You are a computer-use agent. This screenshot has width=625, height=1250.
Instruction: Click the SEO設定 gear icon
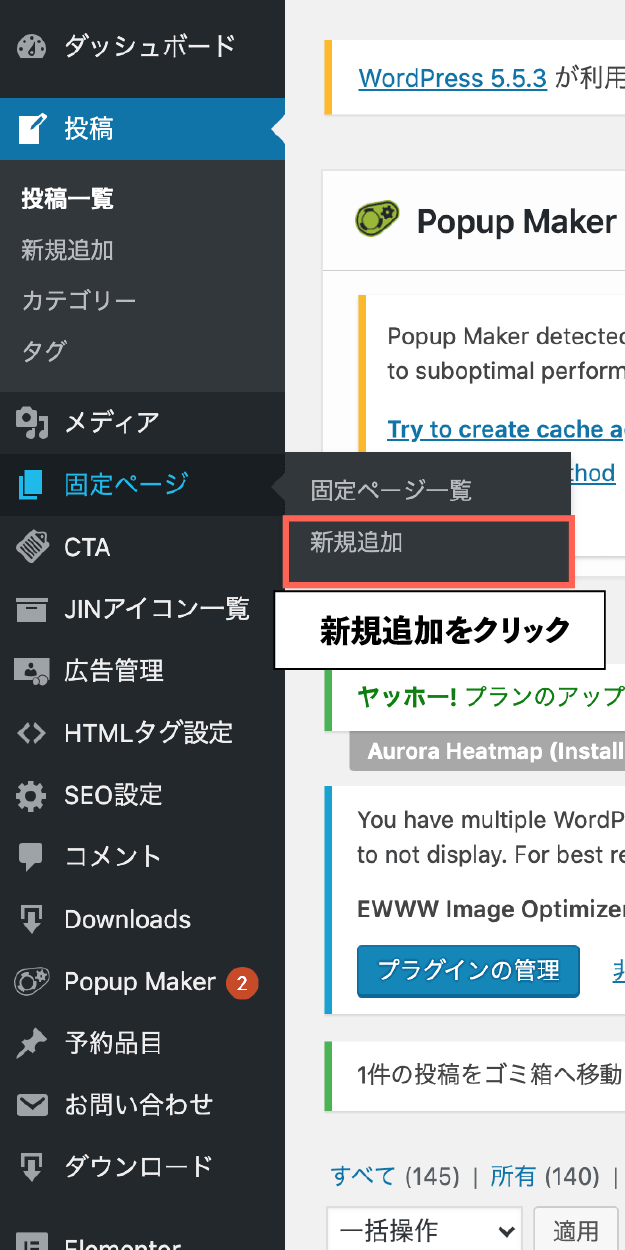click(x=32, y=796)
